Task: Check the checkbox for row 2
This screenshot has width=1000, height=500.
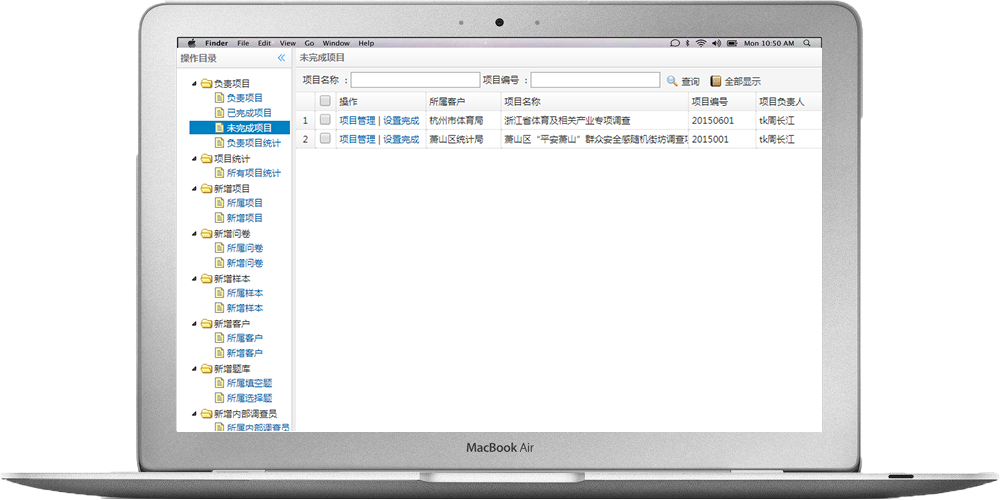Action: tap(325, 139)
